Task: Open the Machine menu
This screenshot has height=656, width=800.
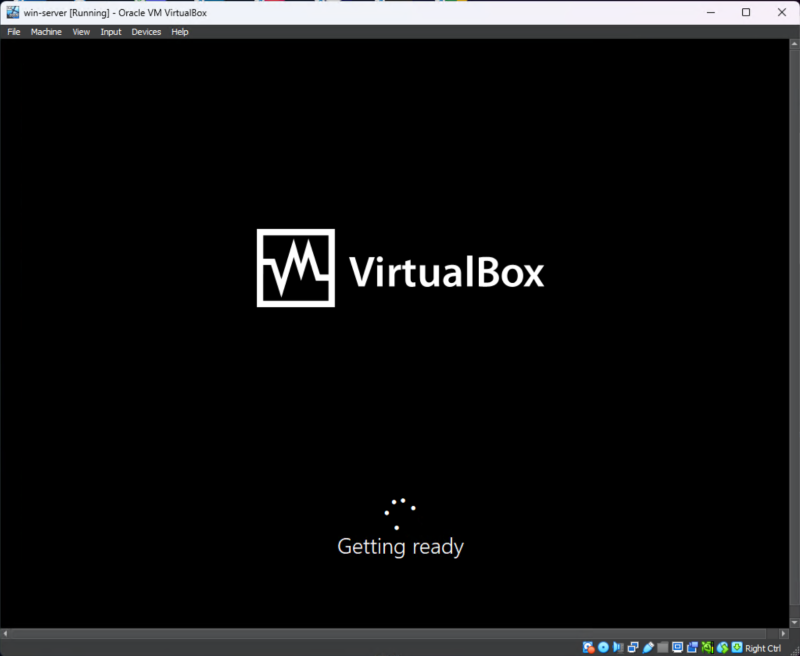Action: click(46, 31)
